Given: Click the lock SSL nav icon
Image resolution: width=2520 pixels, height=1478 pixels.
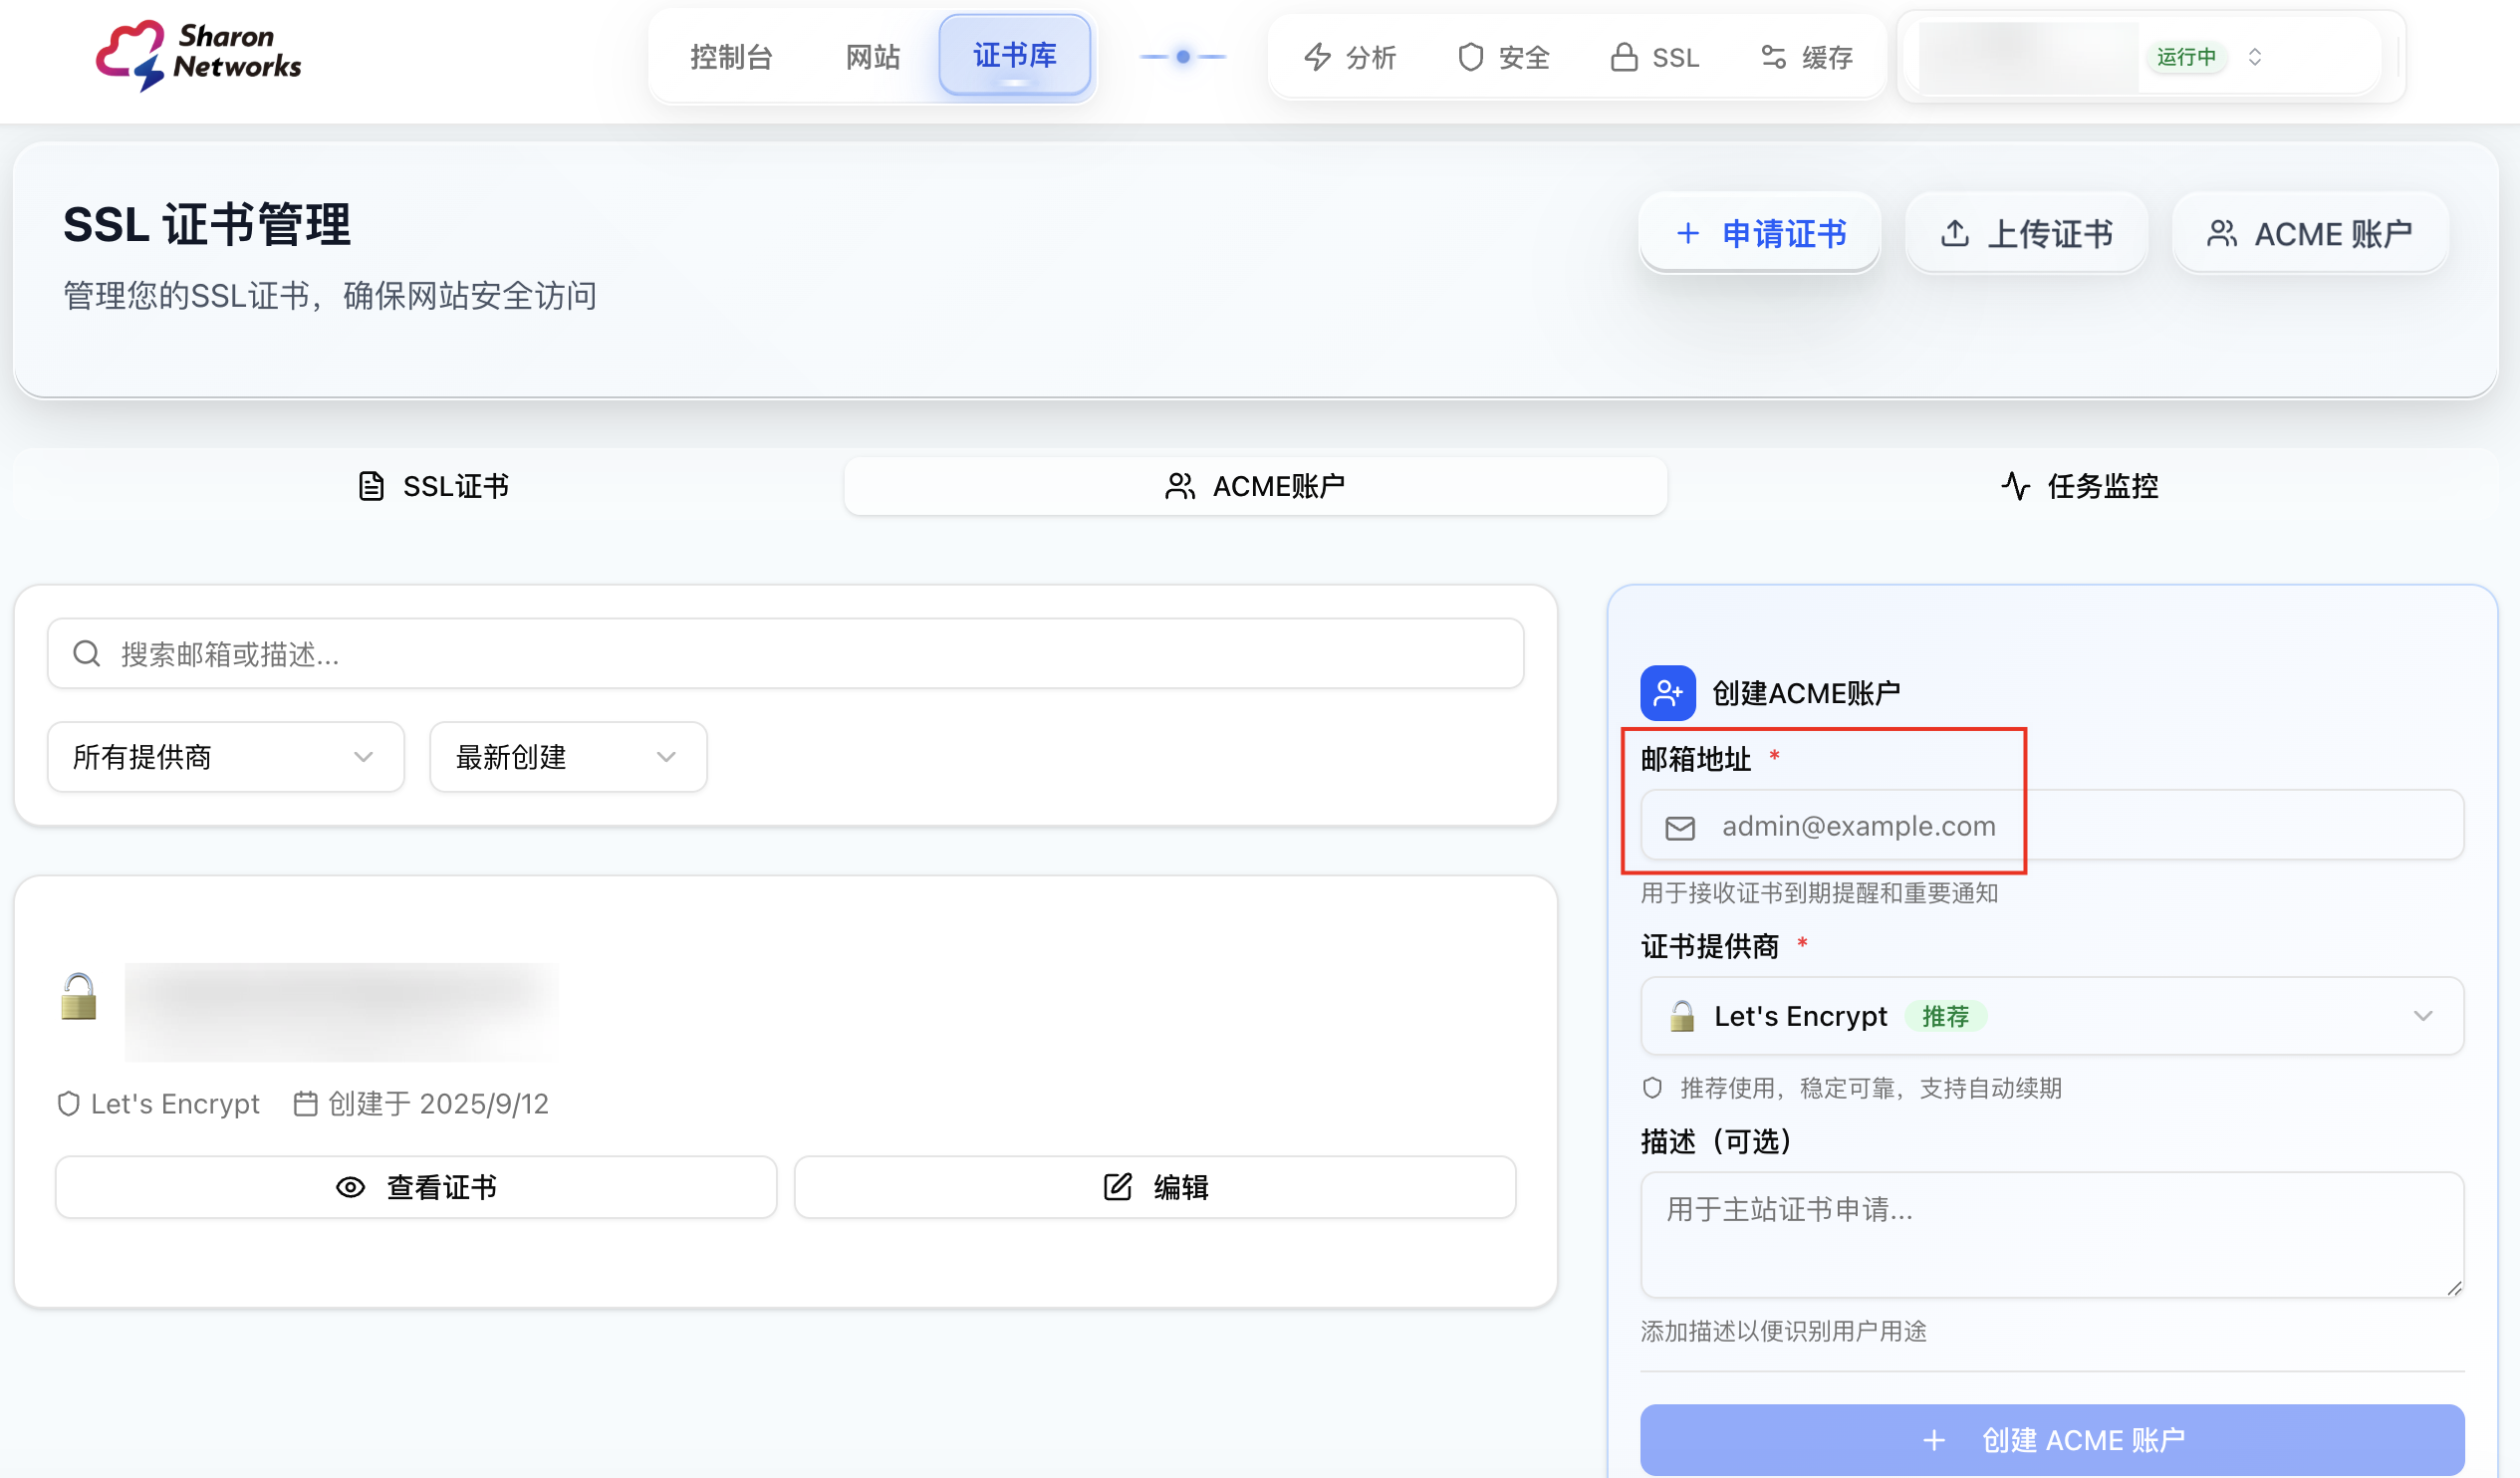Looking at the screenshot, I should coord(1623,57).
